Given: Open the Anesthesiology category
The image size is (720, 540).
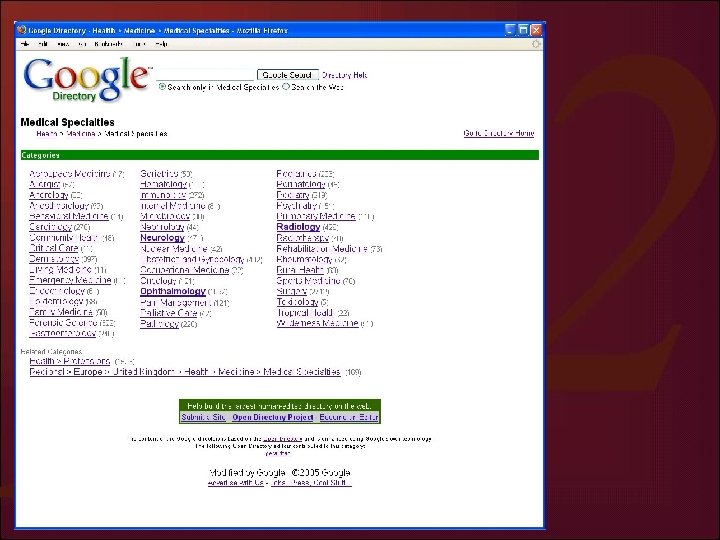Looking at the screenshot, I should click(59, 205).
